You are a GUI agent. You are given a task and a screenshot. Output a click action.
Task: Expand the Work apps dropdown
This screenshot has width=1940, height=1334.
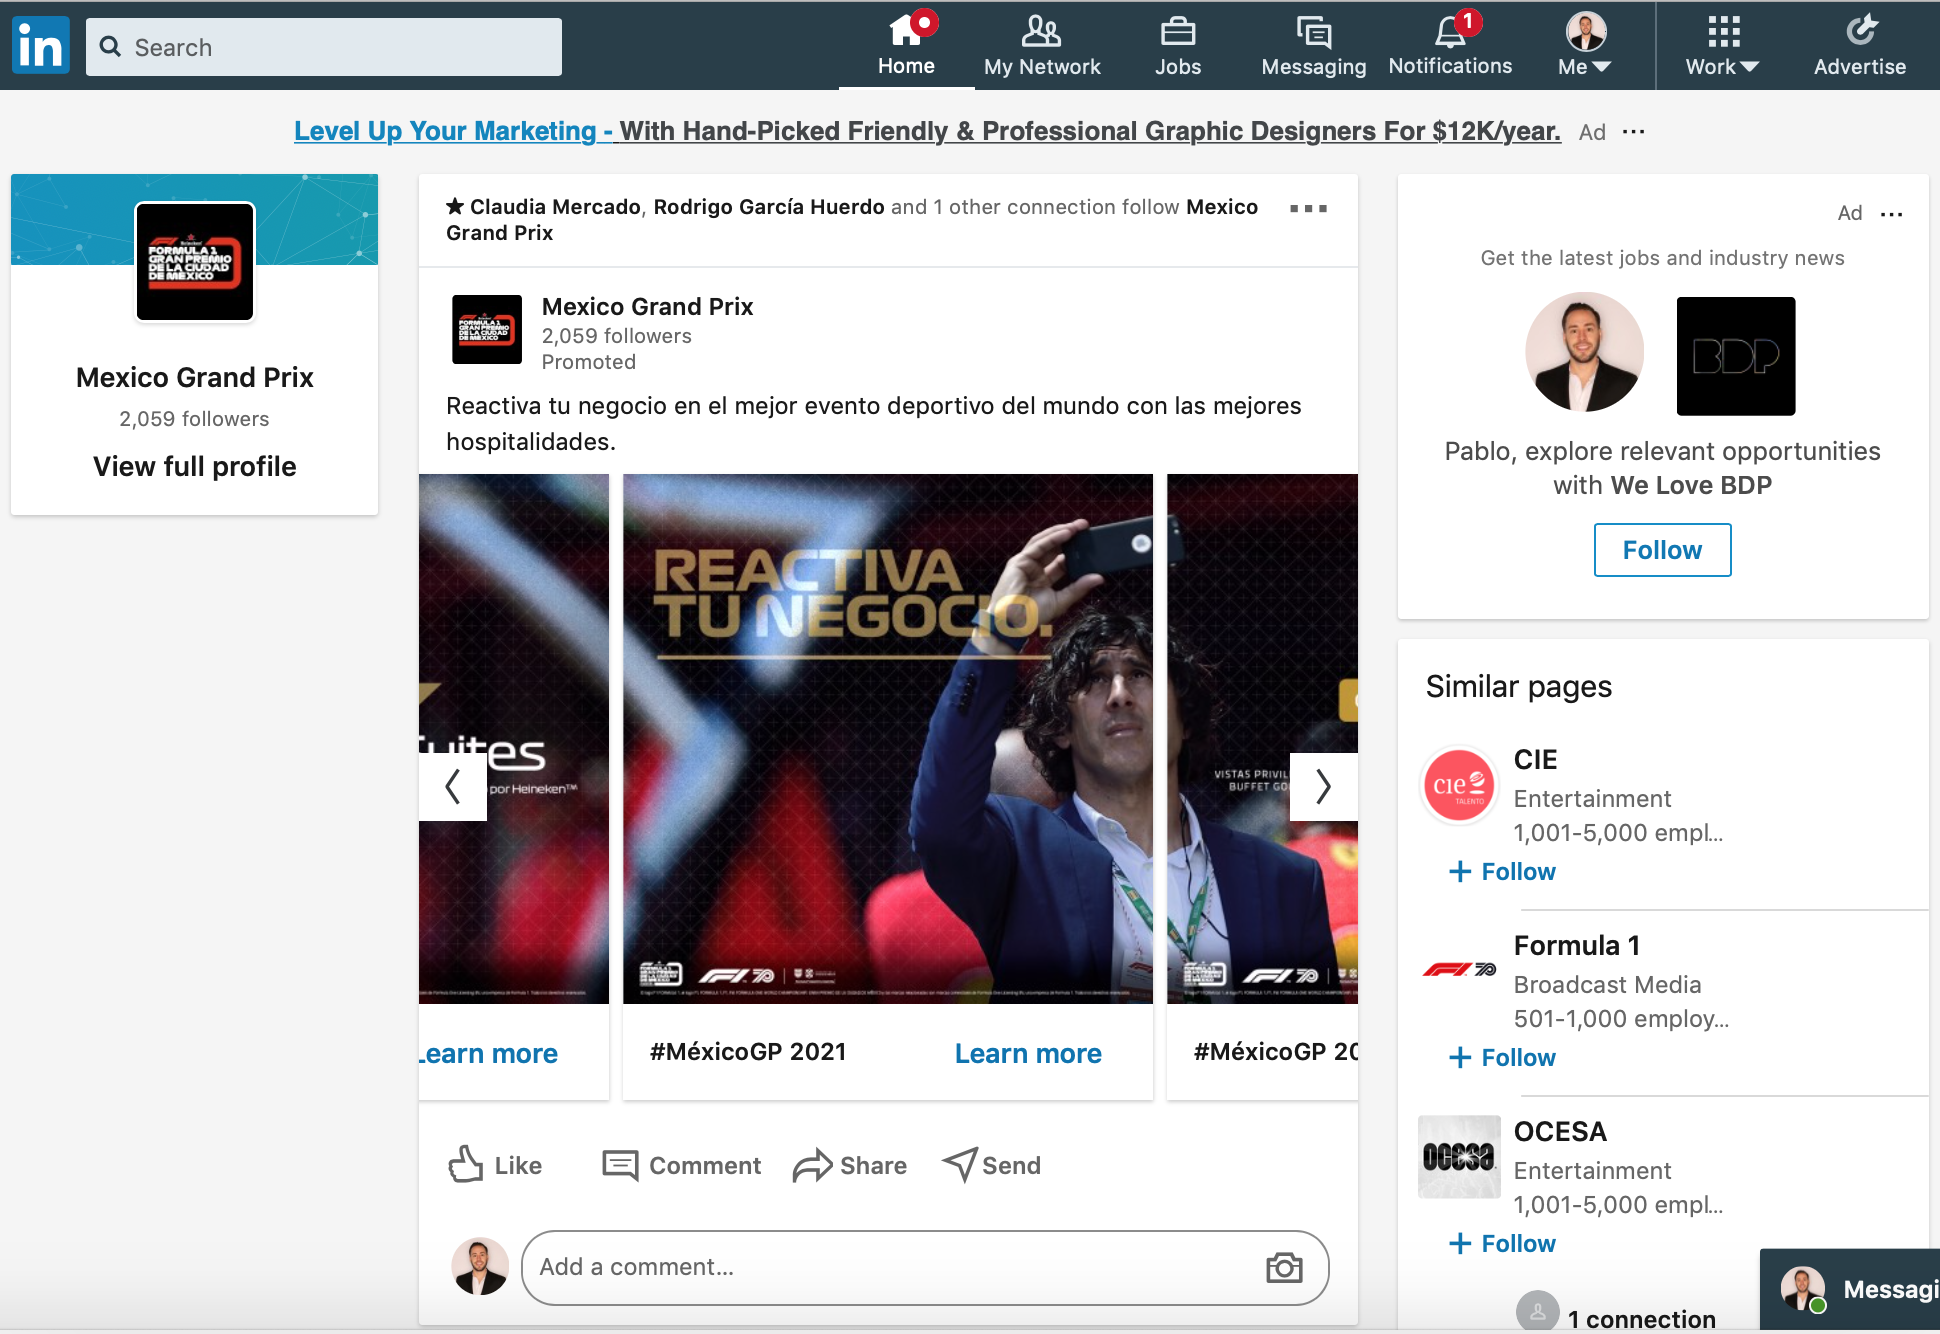pyautogui.click(x=1723, y=45)
